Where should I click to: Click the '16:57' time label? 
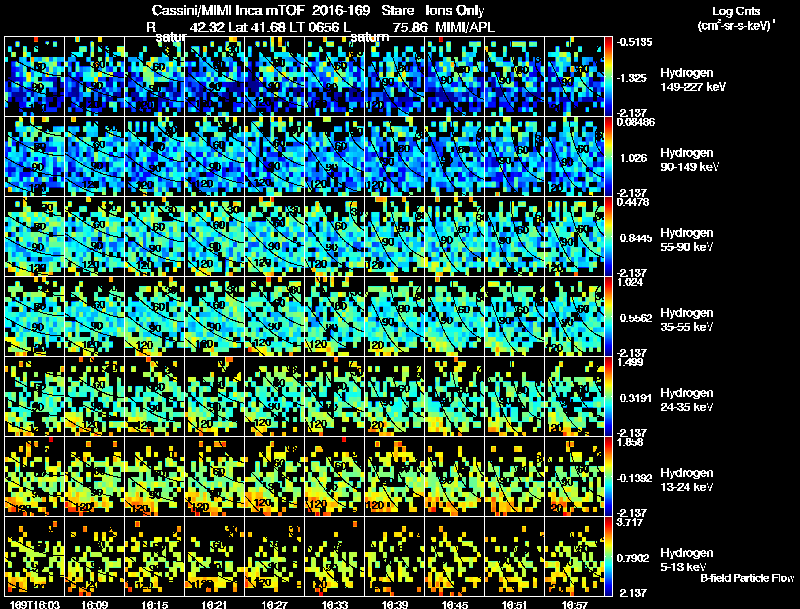point(574,605)
